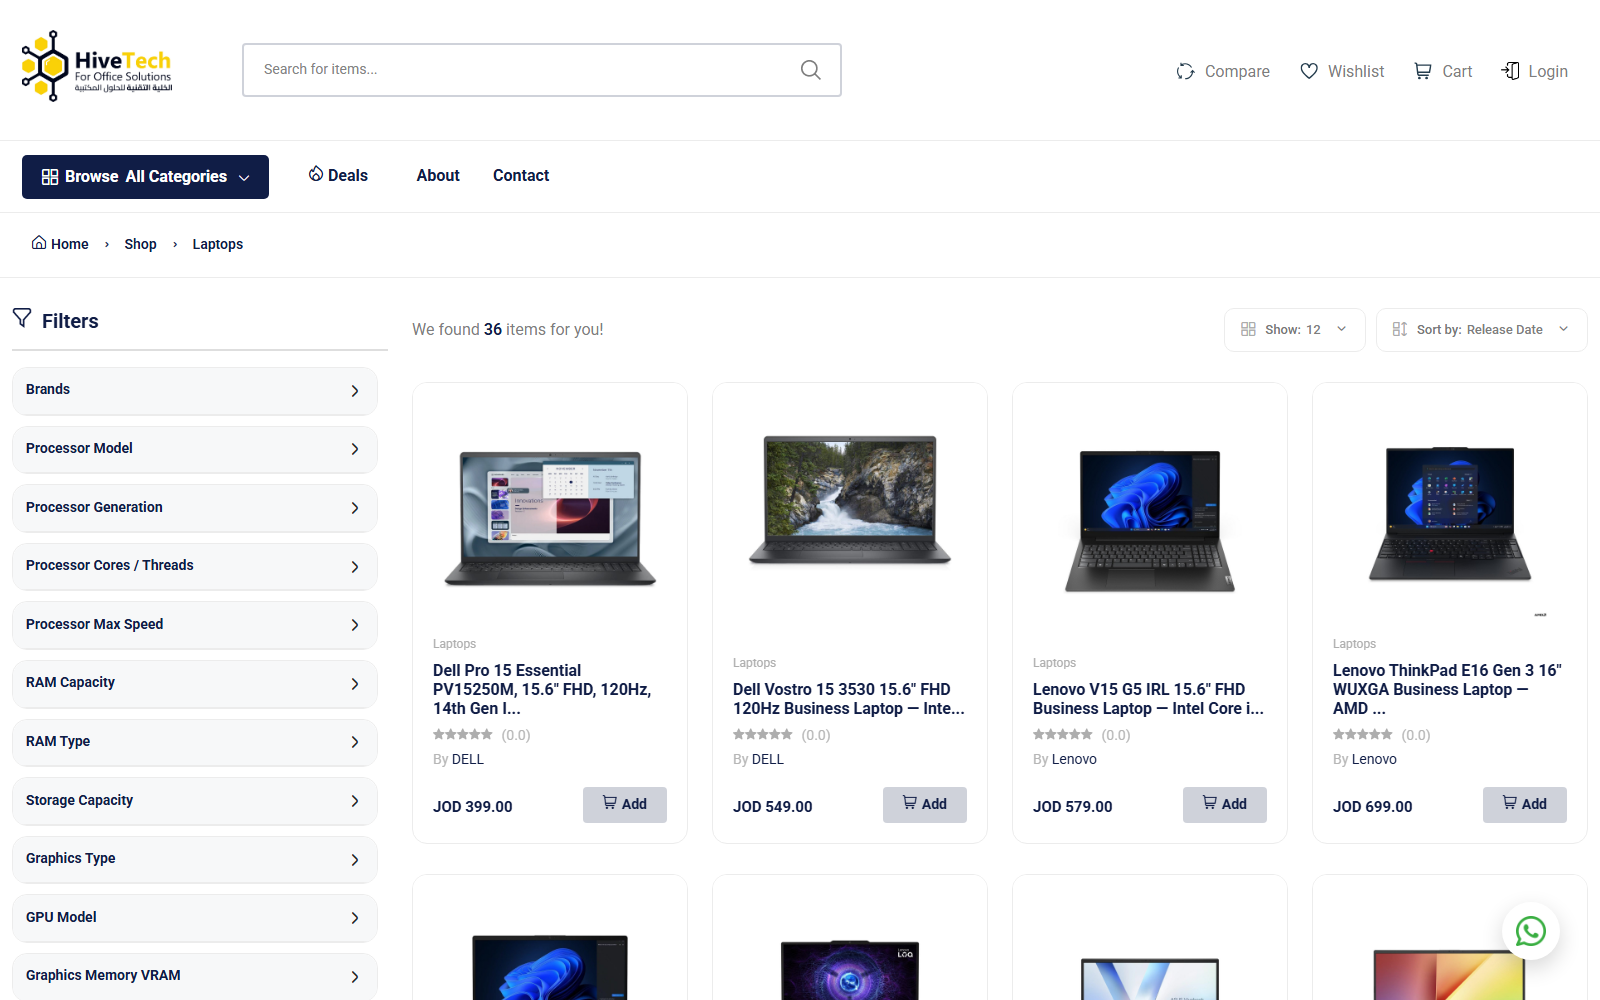1600x1000 pixels.
Task: Expand the Storage Capacity filter
Action: pos(195,801)
